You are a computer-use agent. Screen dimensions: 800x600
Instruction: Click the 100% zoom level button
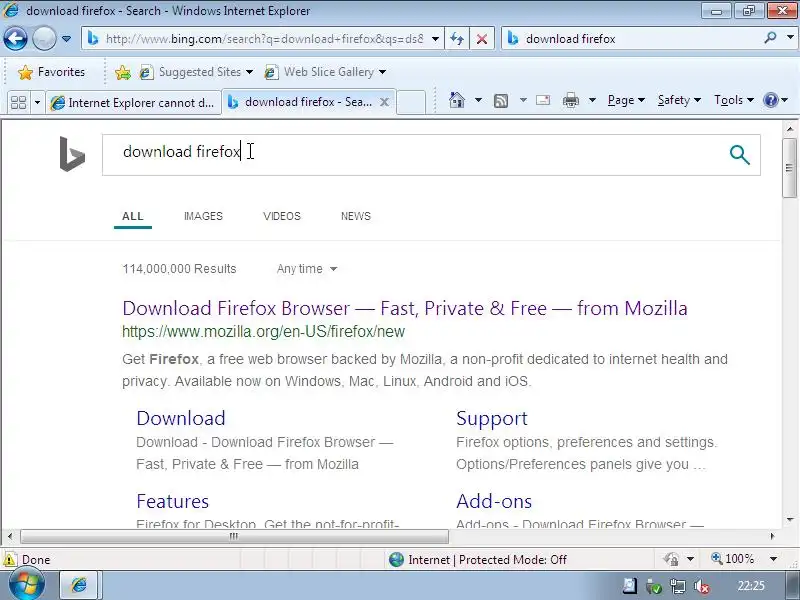point(733,559)
